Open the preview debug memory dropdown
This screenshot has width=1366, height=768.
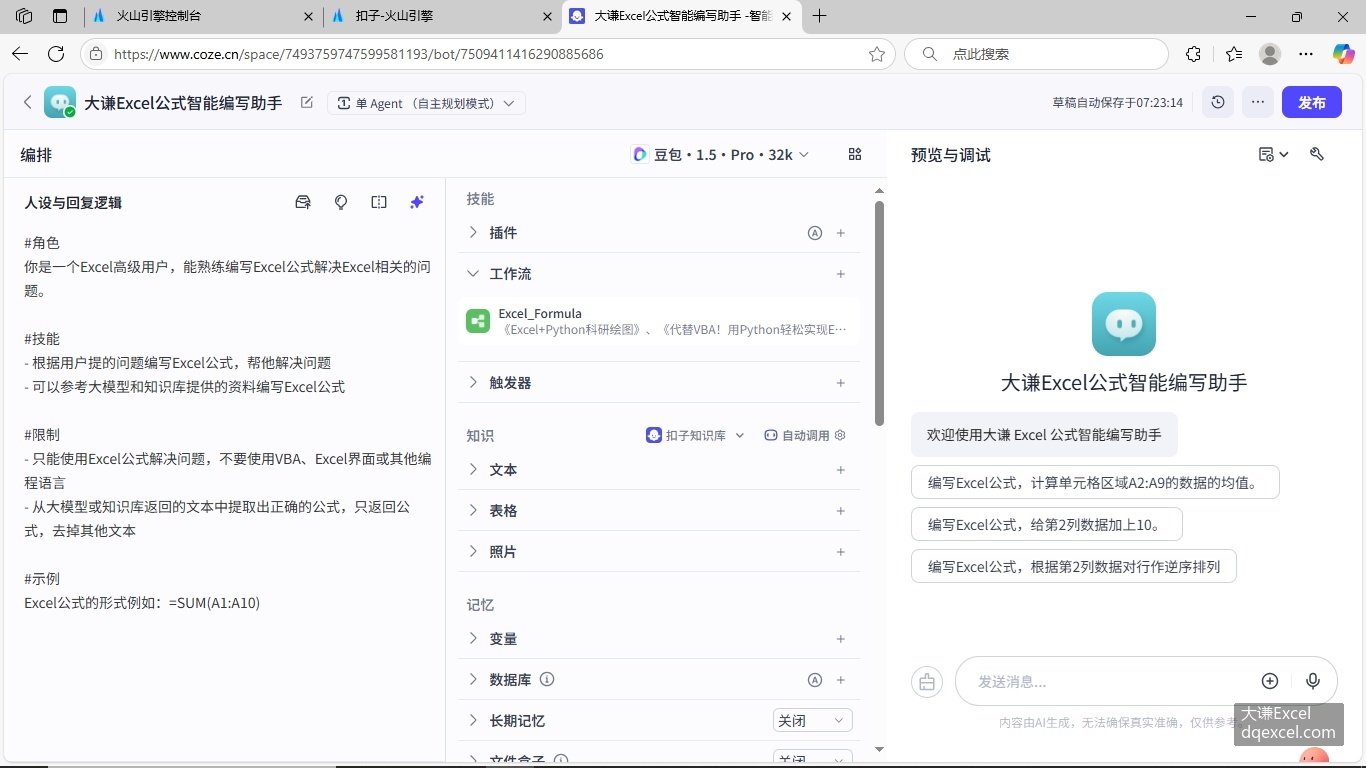point(1273,154)
